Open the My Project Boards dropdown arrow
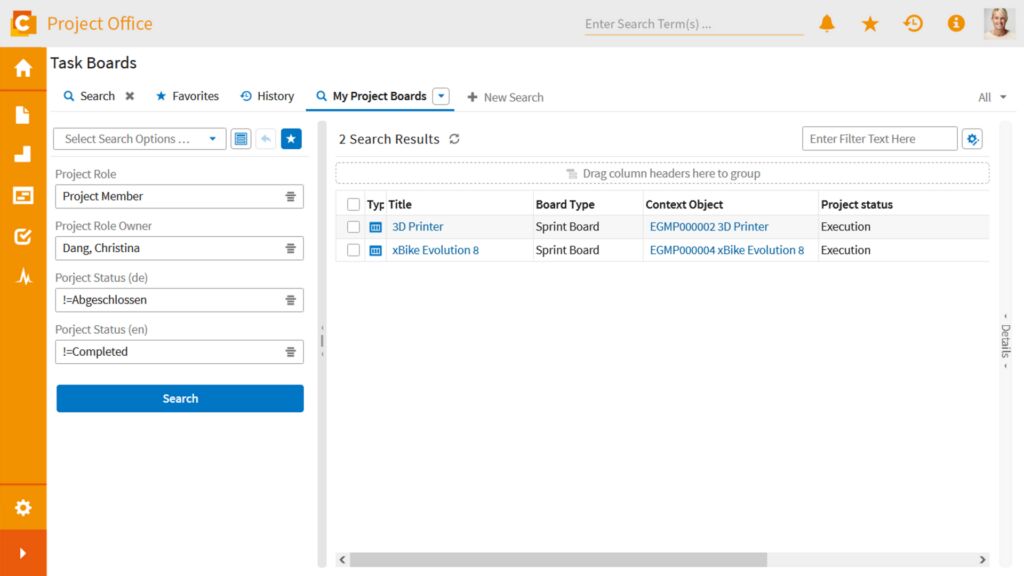This screenshot has width=1024, height=576. tap(440, 95)
